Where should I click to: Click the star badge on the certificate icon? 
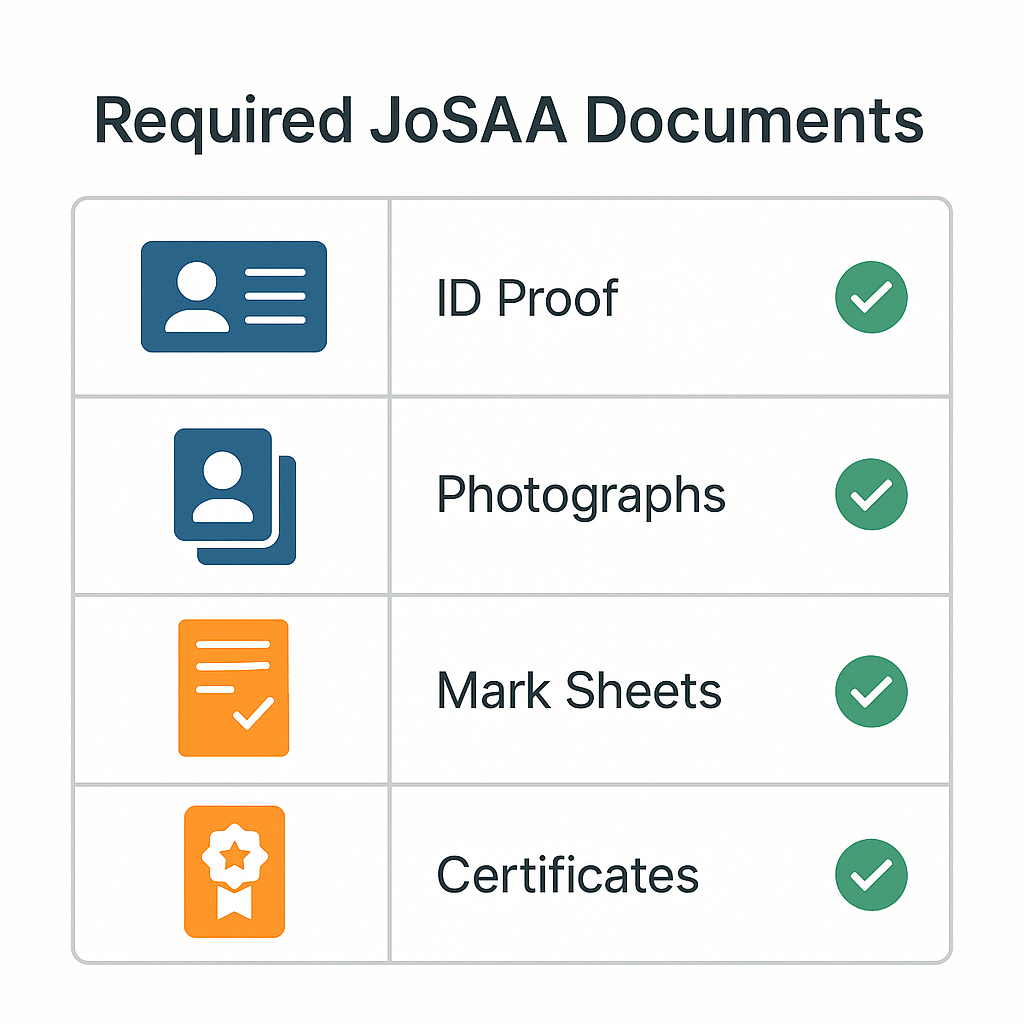point(234,854)
